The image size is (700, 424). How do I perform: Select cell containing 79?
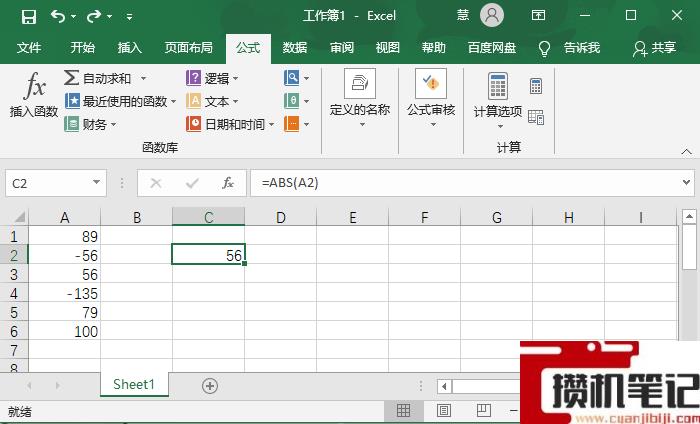[65, 312]
